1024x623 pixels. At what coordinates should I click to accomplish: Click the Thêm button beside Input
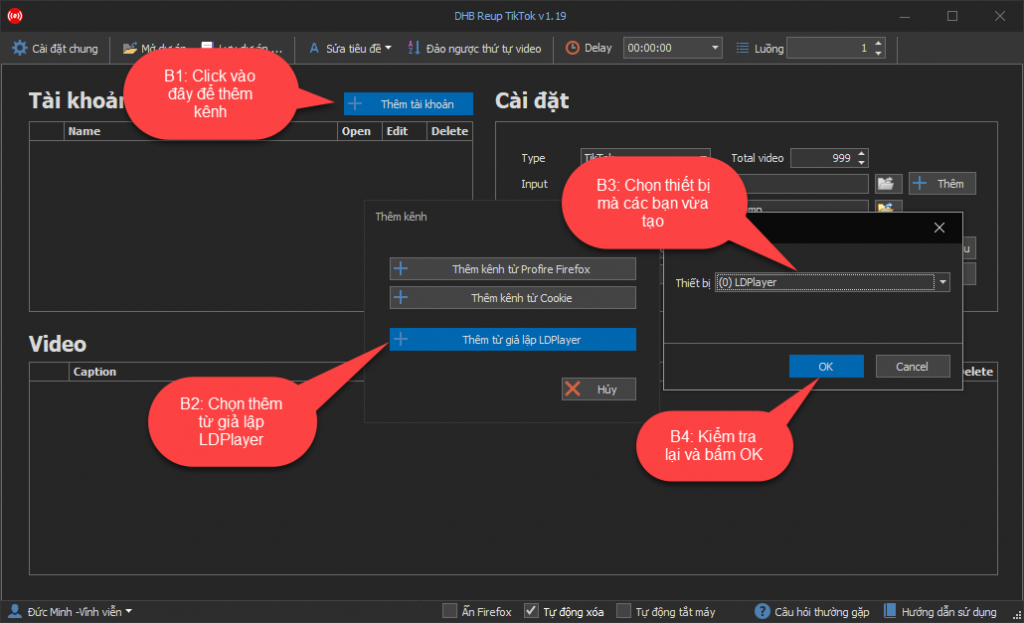click(x=942, y=184)
